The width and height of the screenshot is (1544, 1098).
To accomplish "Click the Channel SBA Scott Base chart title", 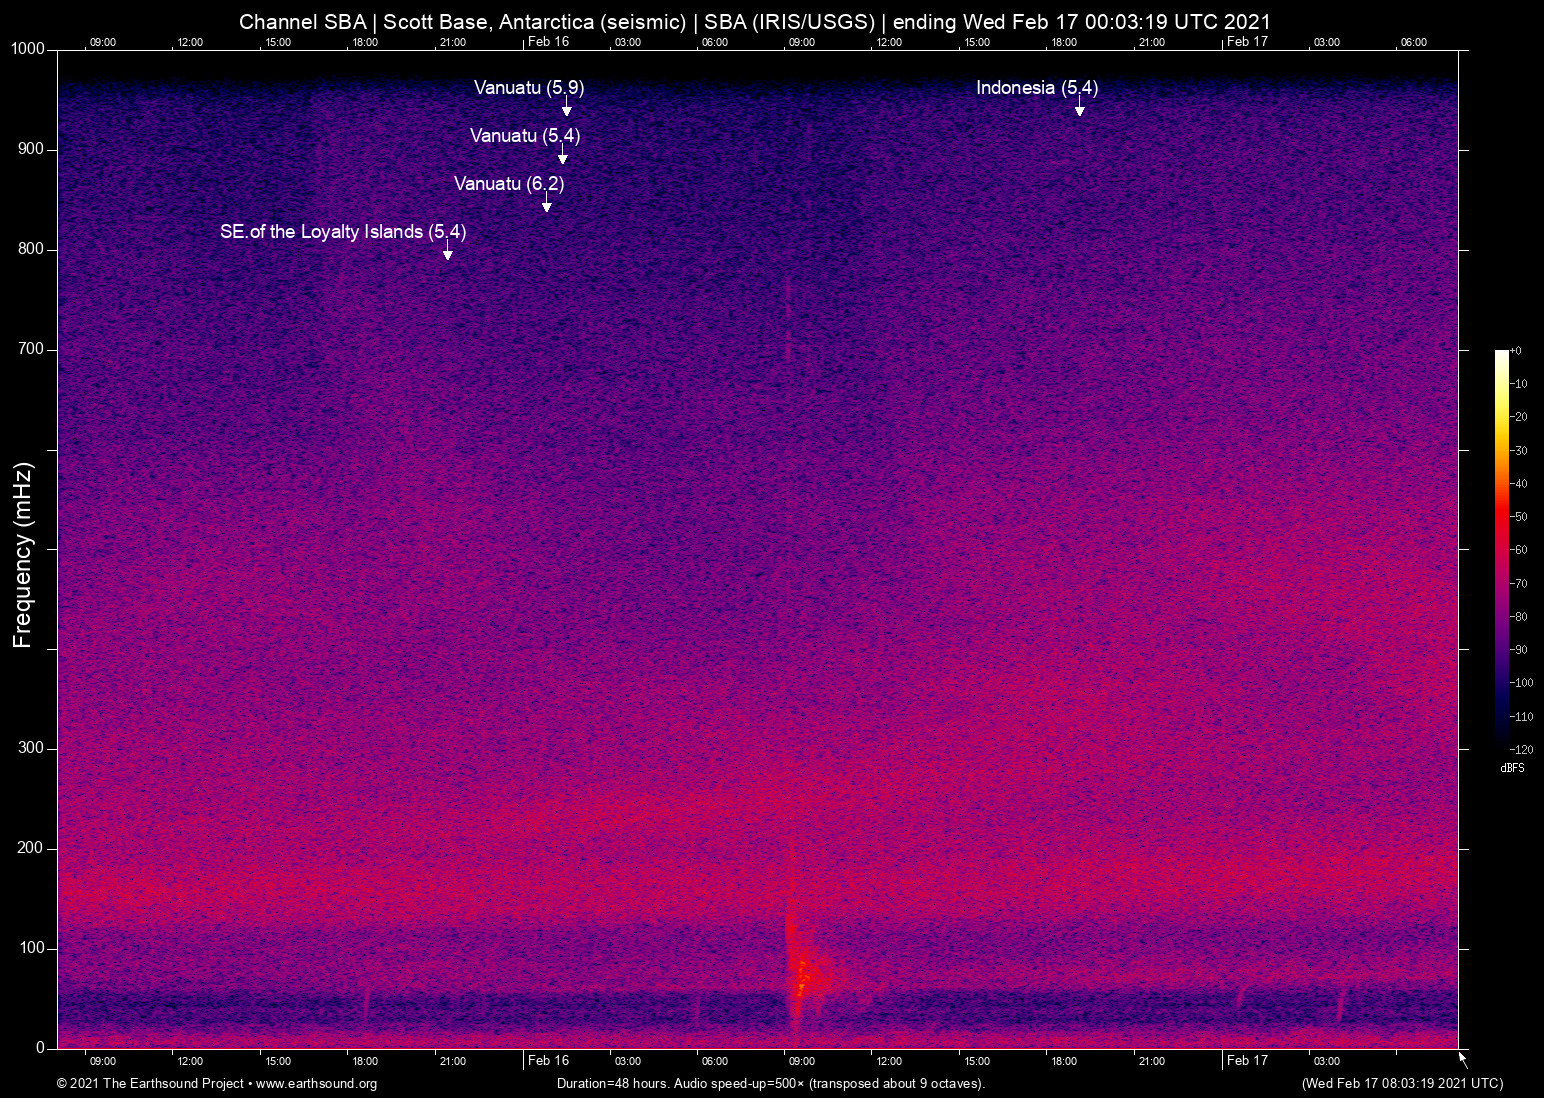I will click(755, 21).
